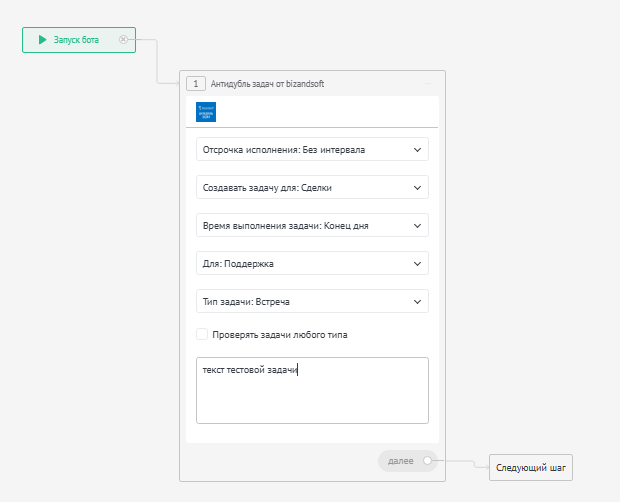Open the Для: Поддержка dropdown

point(312,263)
